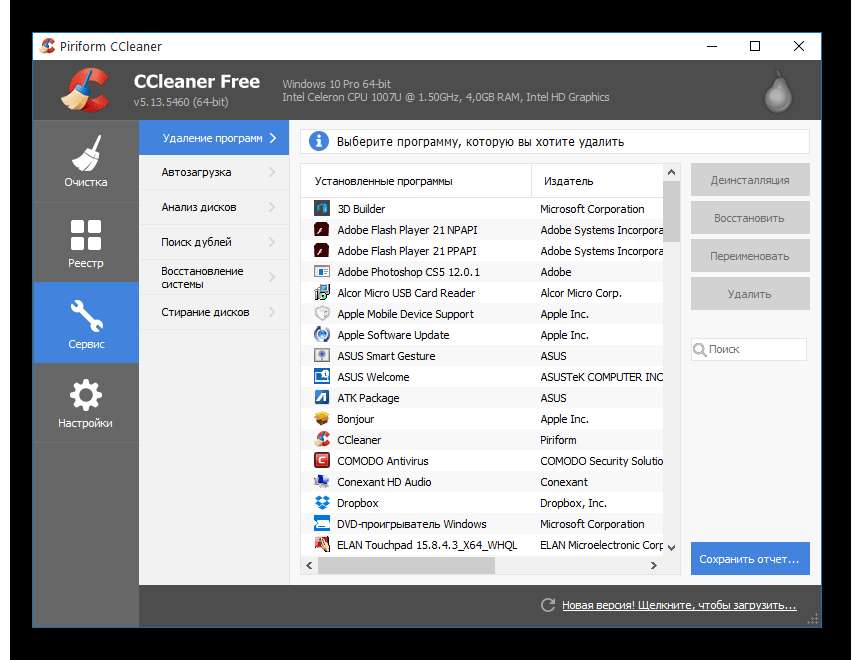
Task: Click the vertical scrollbar thumb
Action: [672, 211]
